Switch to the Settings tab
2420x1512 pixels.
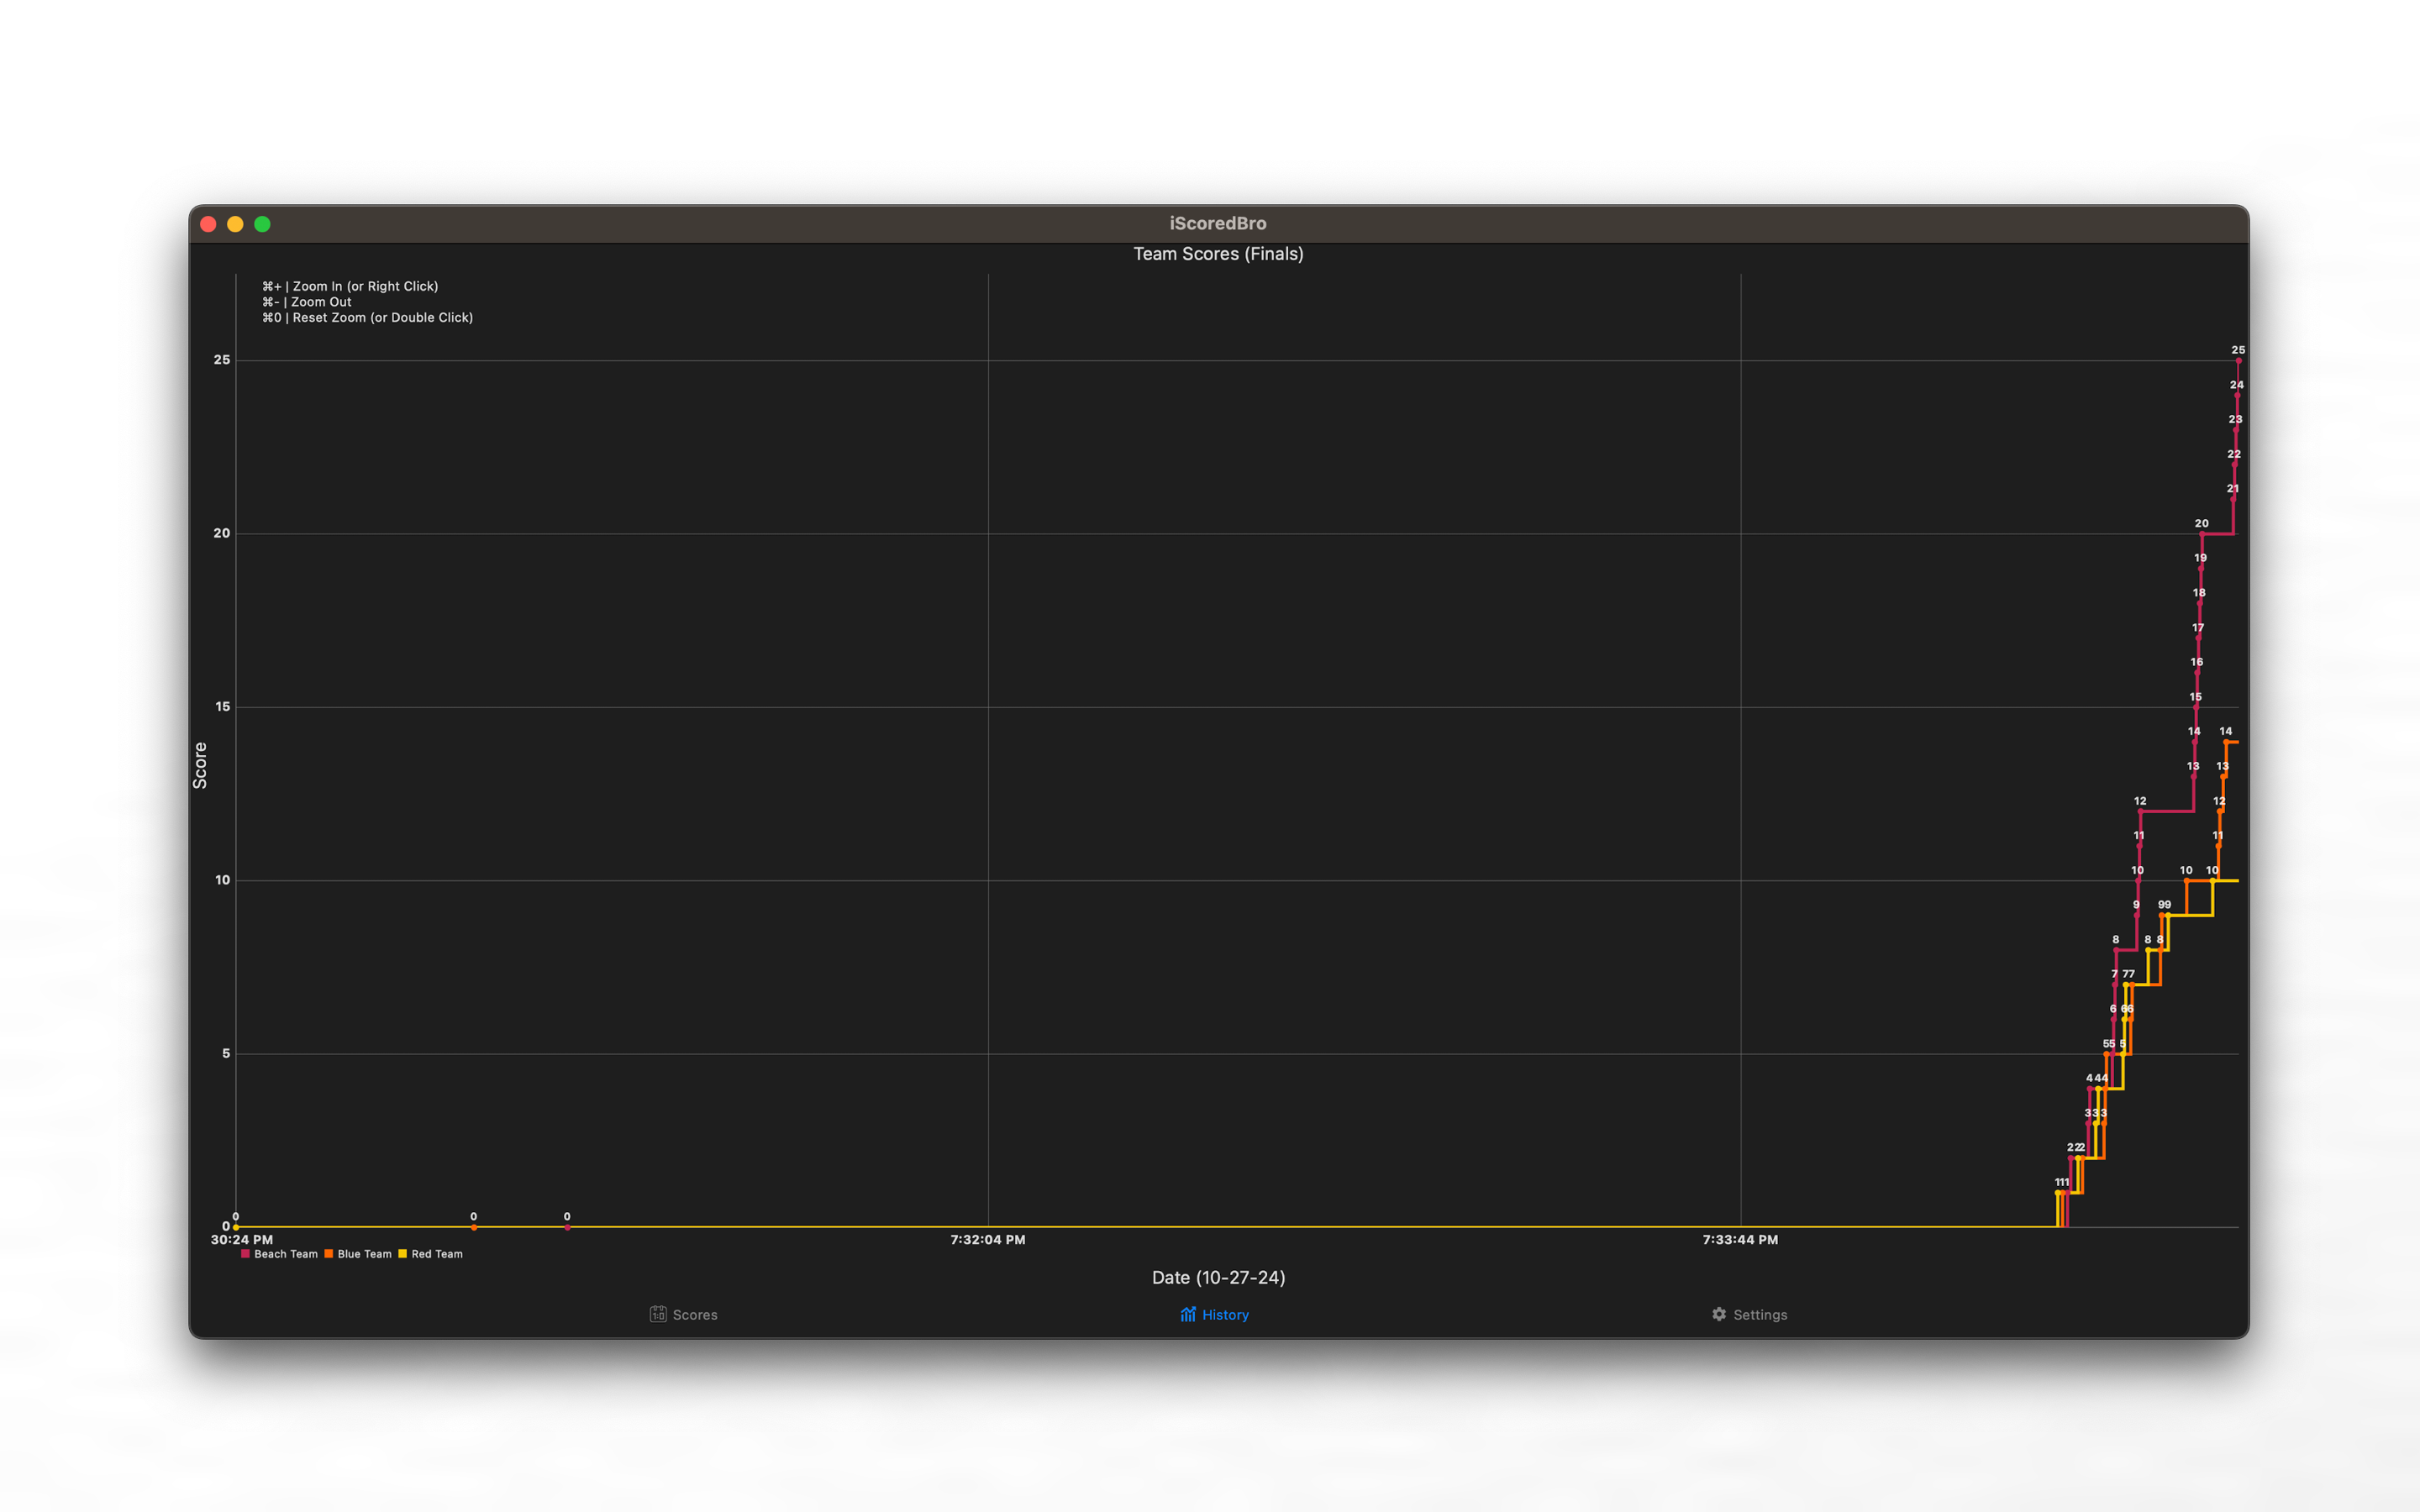tap(1749, 1314)
